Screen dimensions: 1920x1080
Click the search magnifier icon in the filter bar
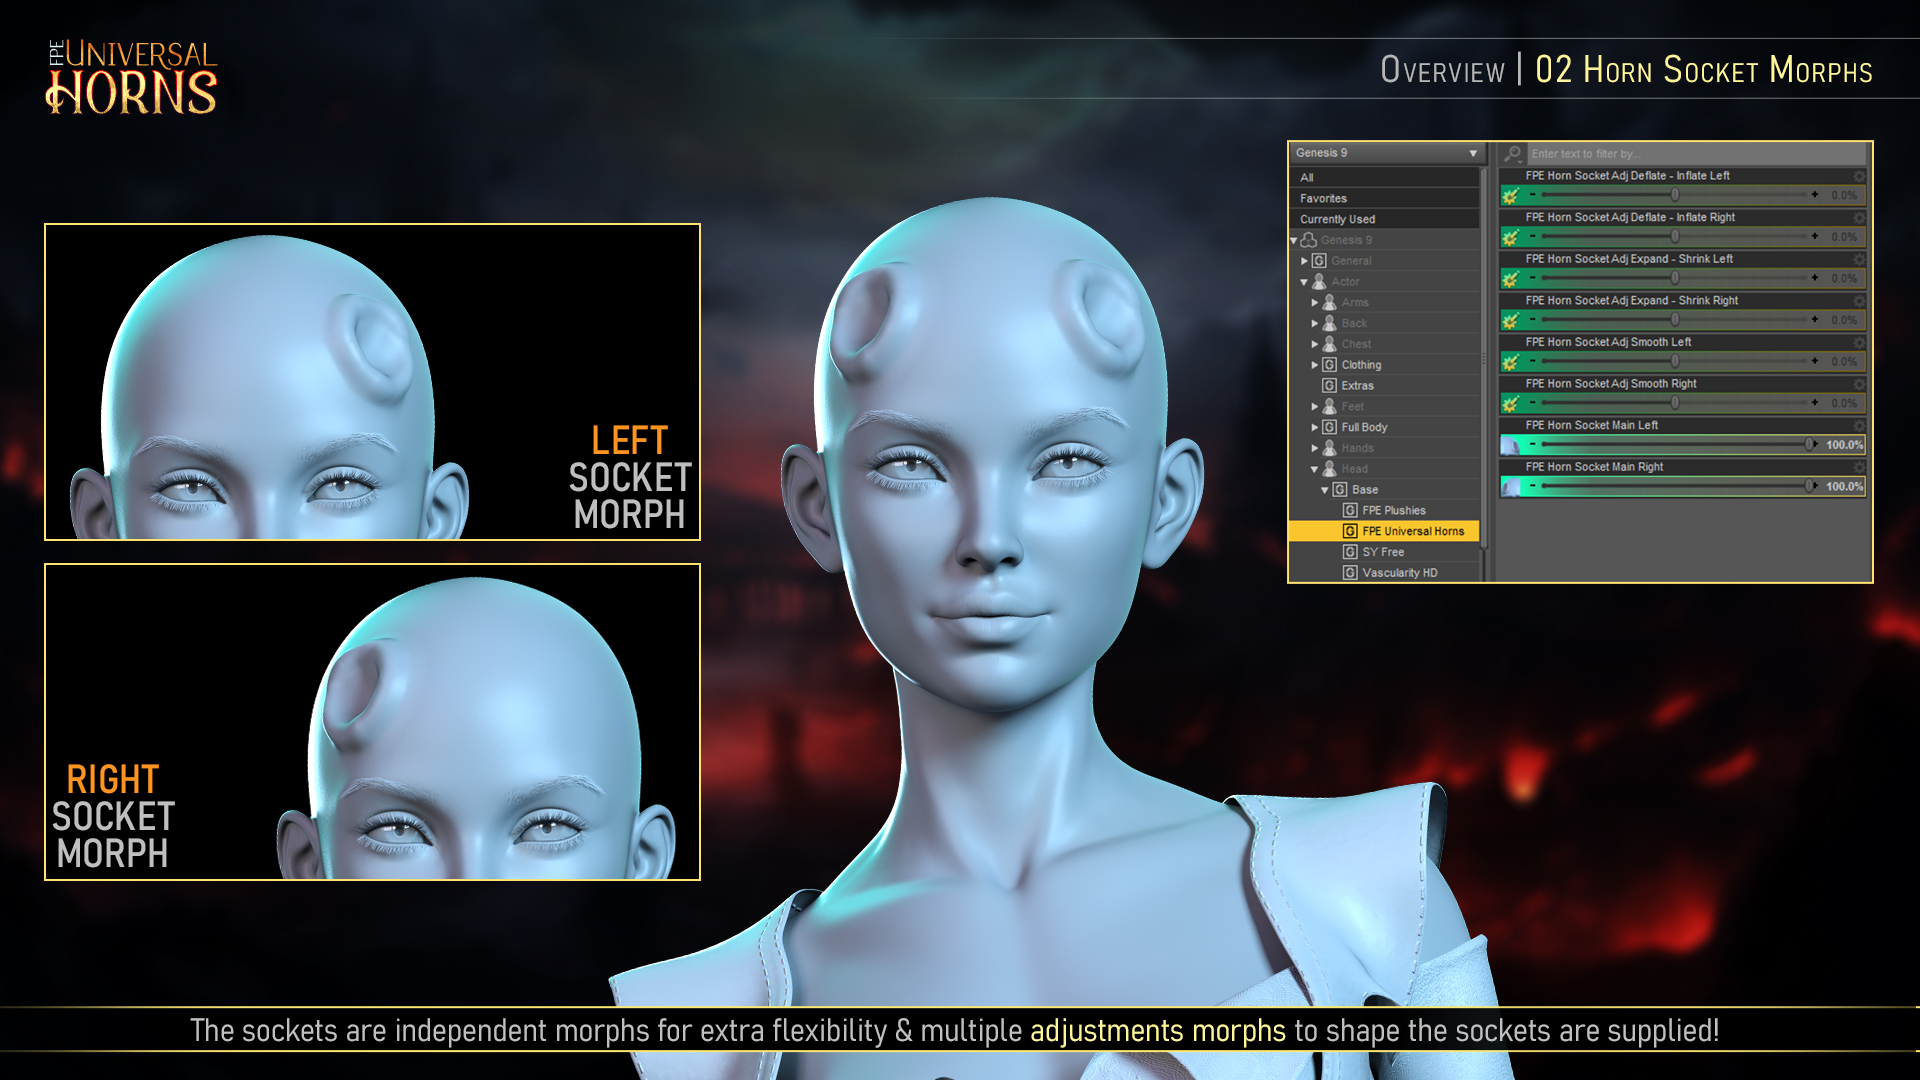(1510, 153)
